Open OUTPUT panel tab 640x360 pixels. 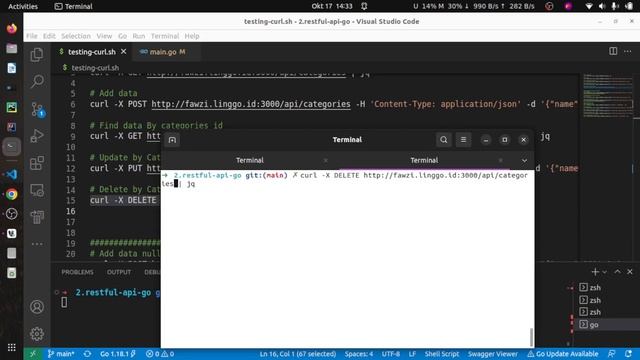[x=119, y=272]
